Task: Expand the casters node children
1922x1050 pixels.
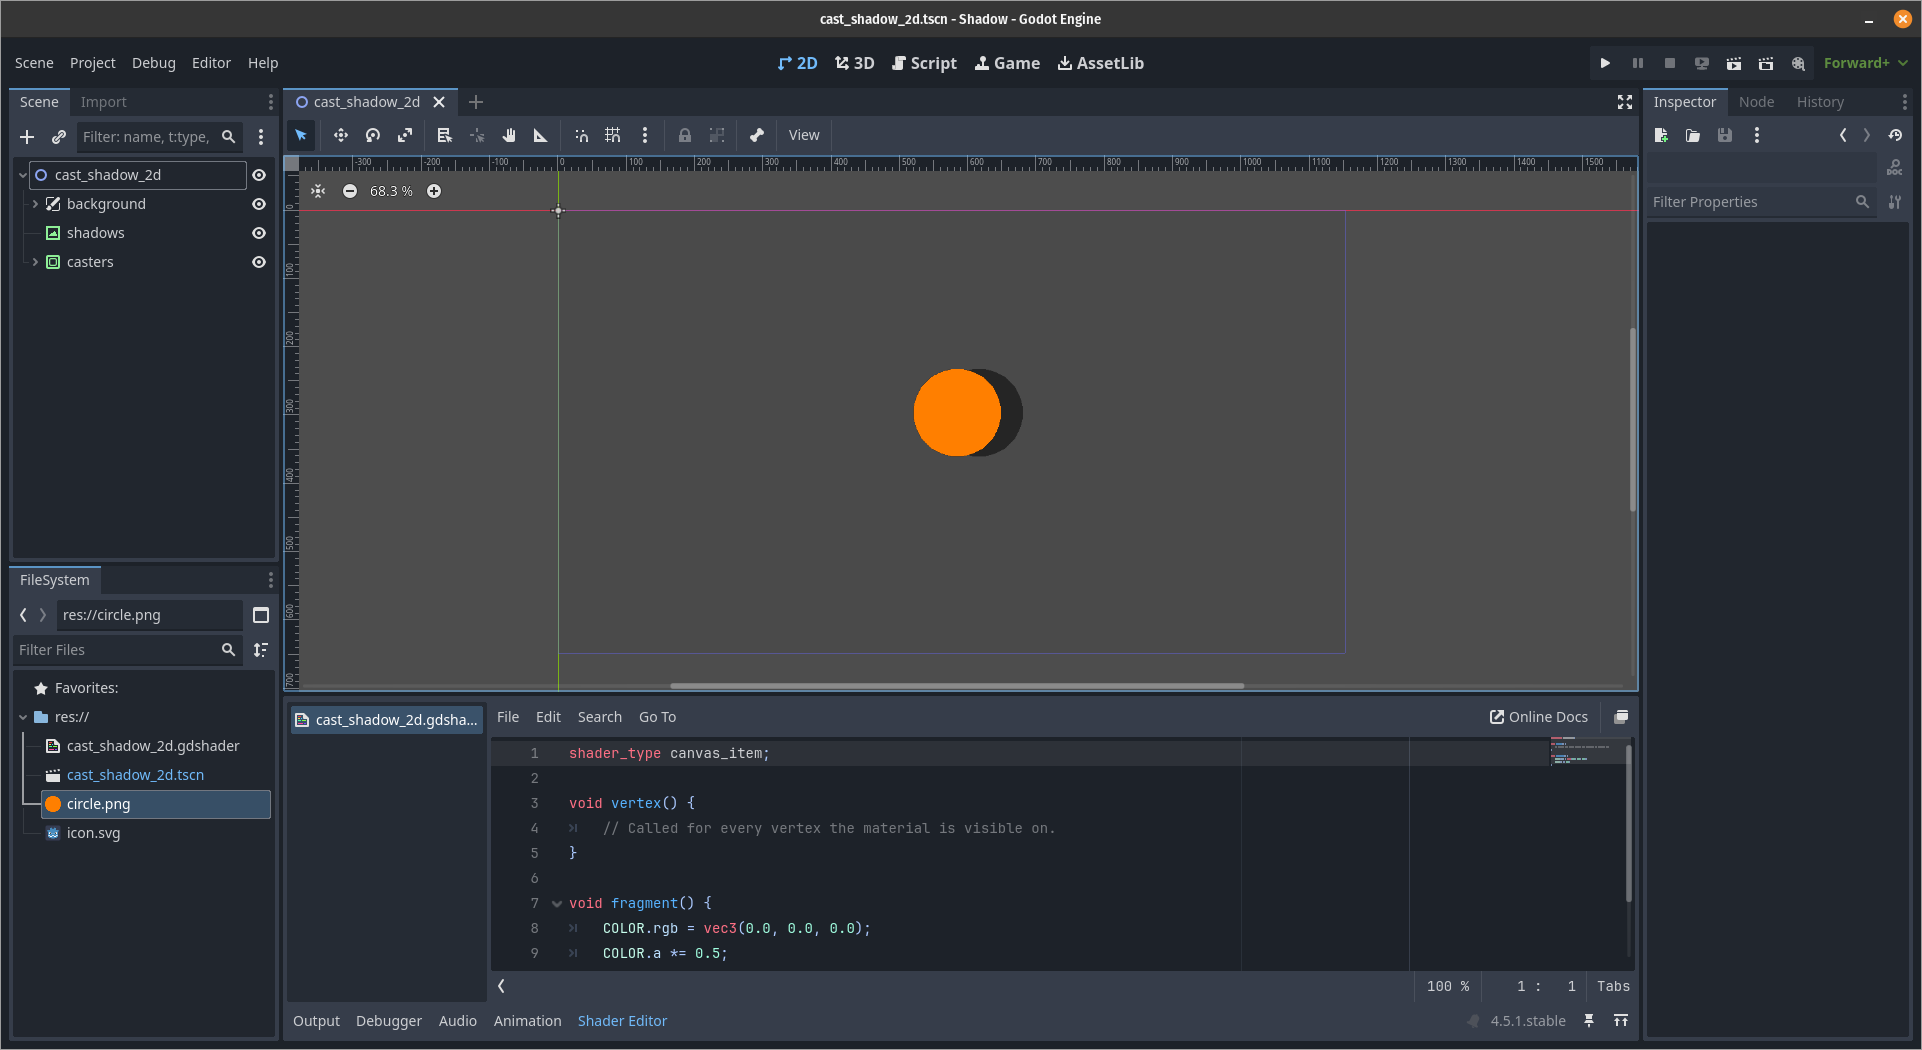Action: (x=36, y=262)
